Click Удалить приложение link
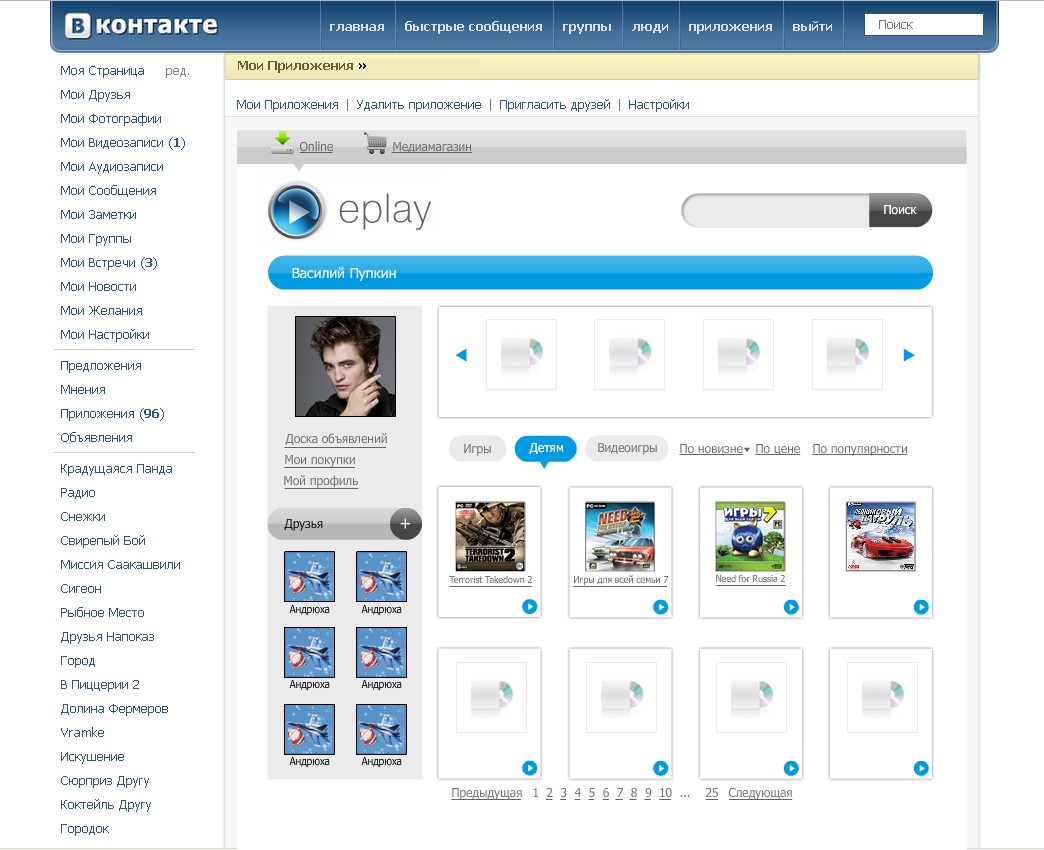 [x=419, y=105]
